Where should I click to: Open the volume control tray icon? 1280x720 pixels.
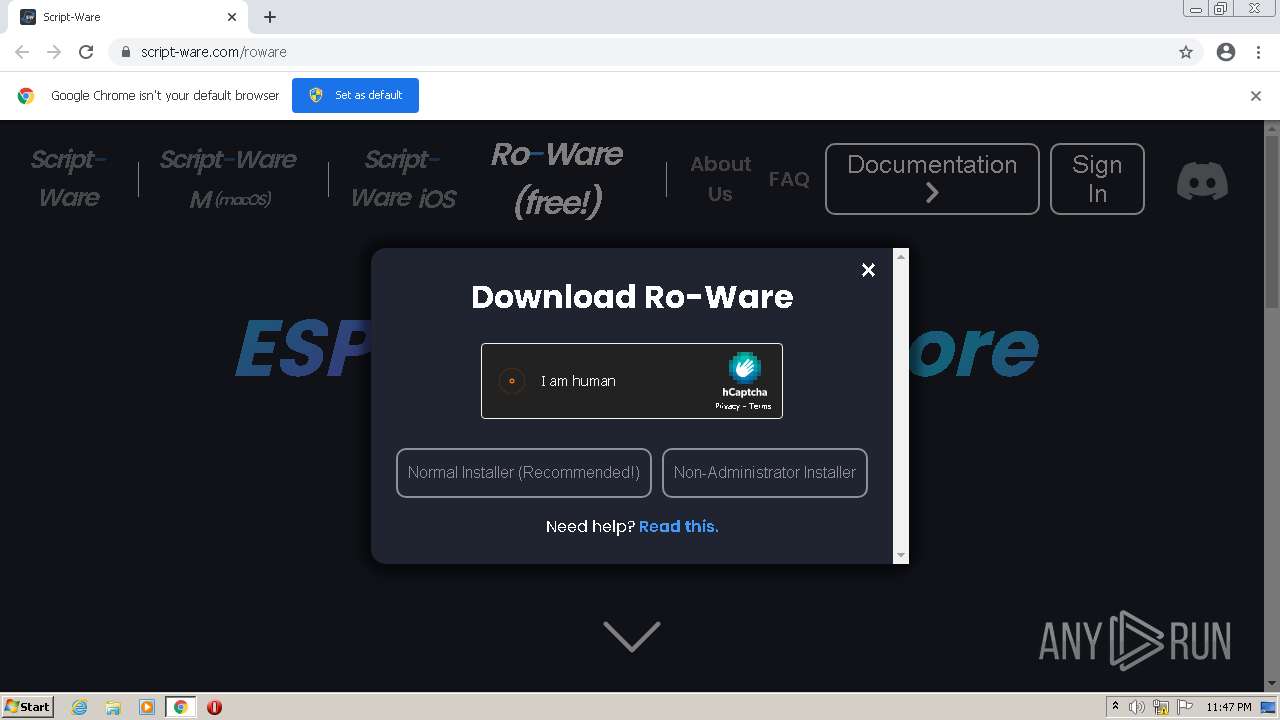(x=1138, y=707)
